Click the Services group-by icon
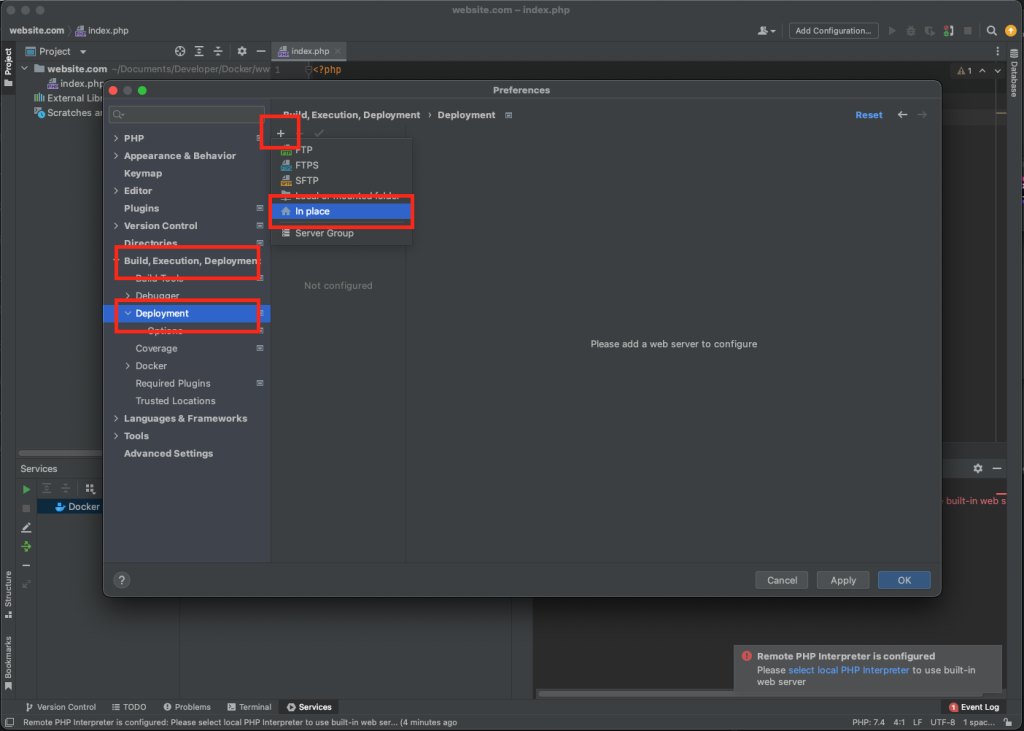 [89, 489]
